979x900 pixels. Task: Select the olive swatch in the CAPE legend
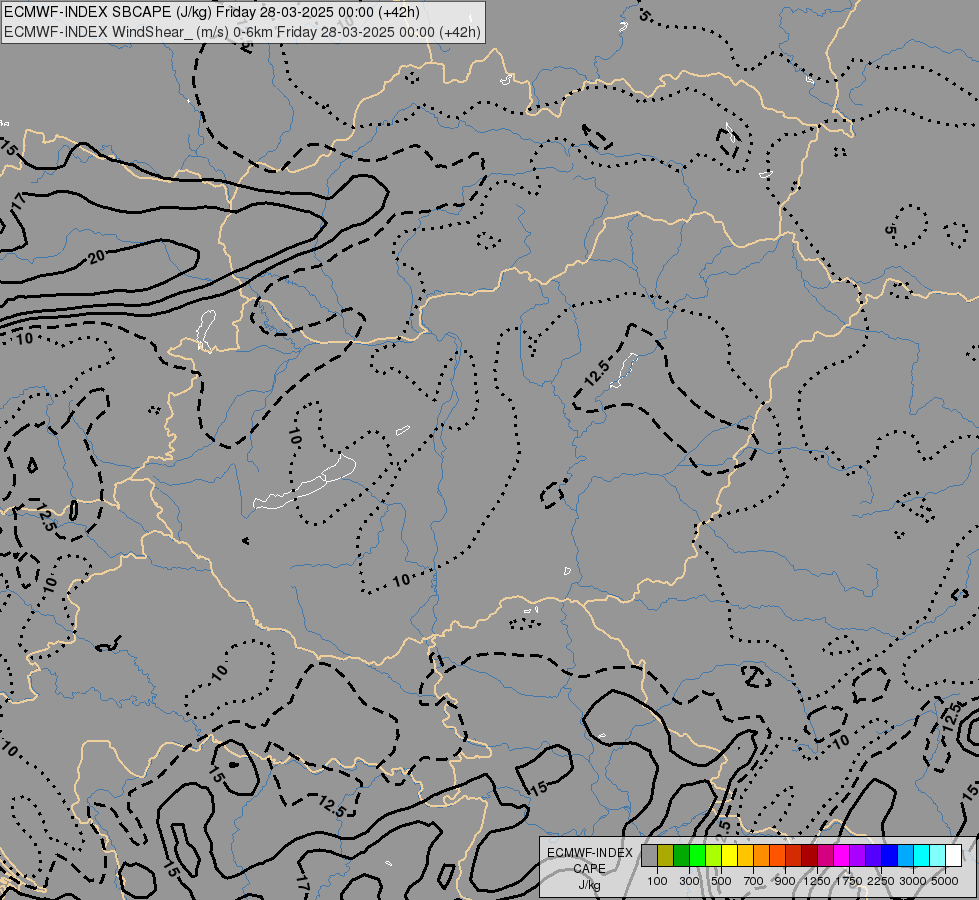point(666,855)
